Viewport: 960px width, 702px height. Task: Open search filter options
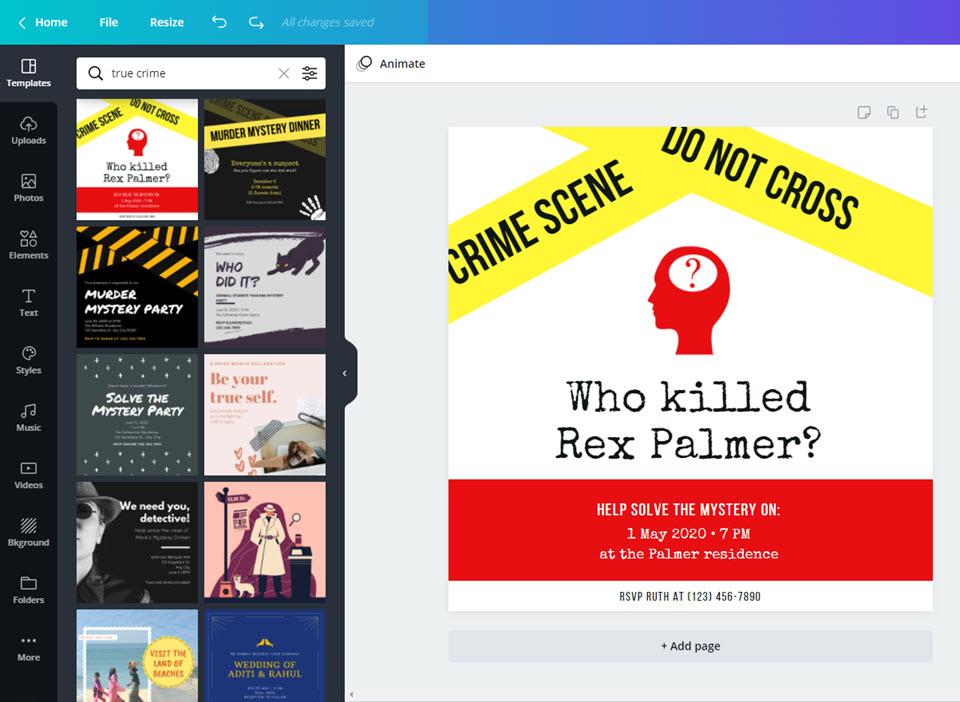[x=309, y=73]
